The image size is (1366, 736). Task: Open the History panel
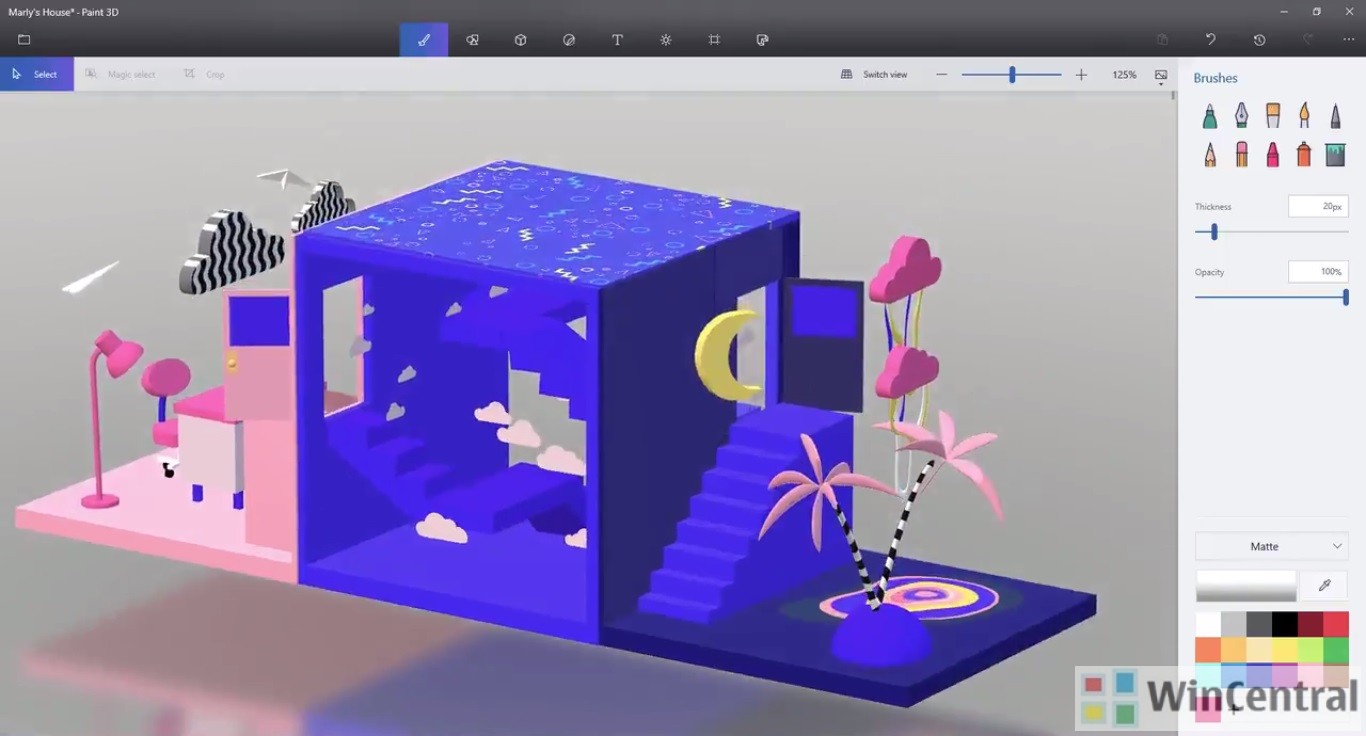point(1259,40)
